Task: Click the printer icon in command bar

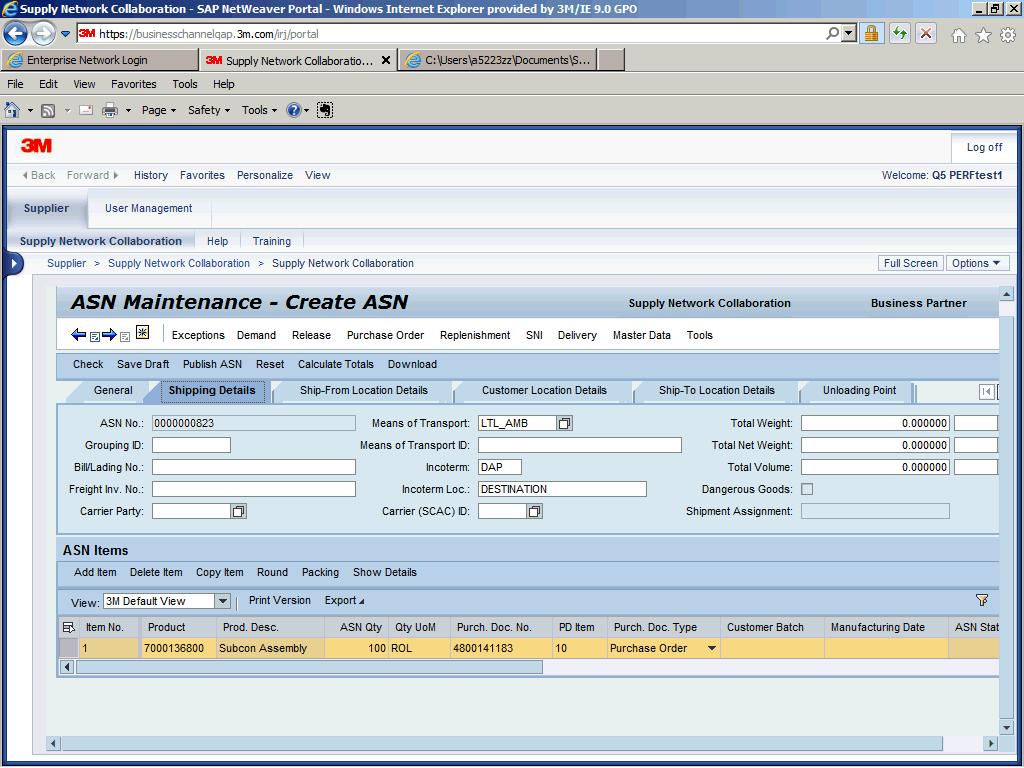Action: tap(110, 110)
